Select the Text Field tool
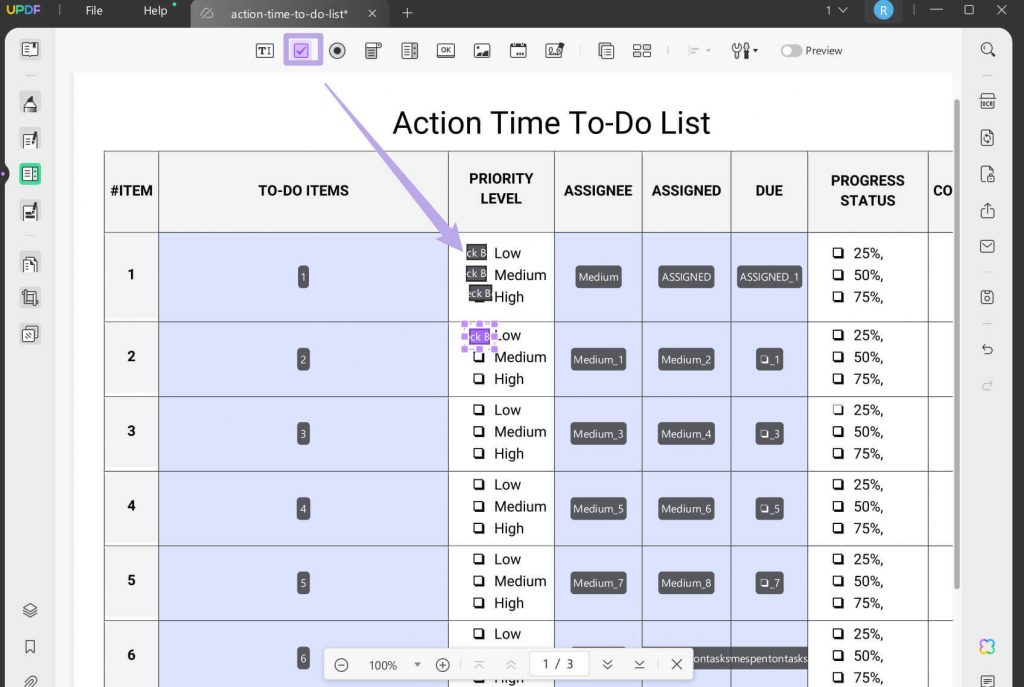The width and height of the screenshot is (1024, 687). [264, 50]
